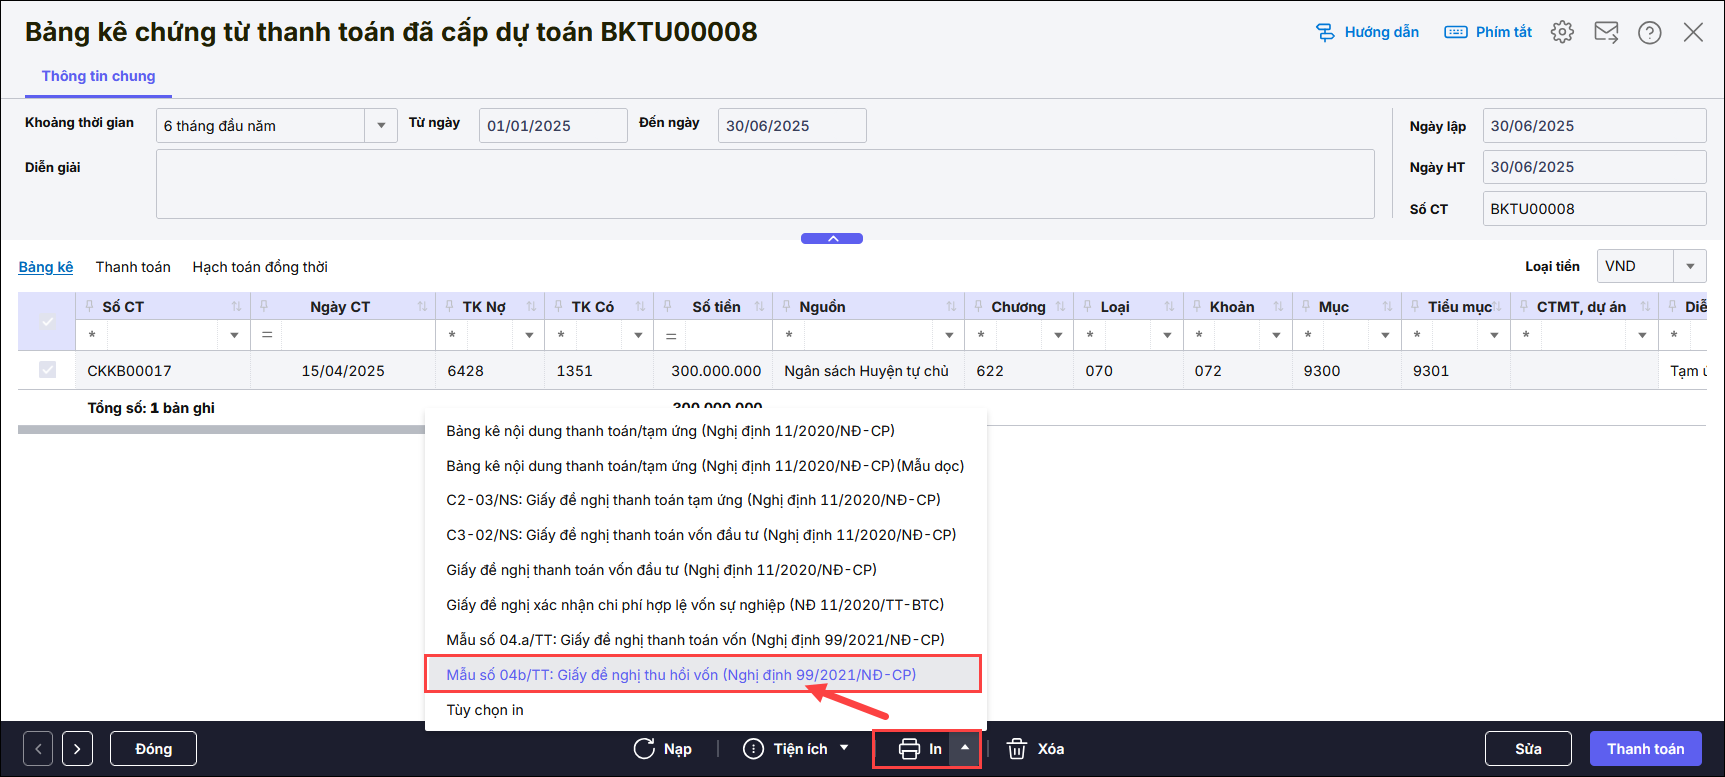Select Bảng kê nội dung (Mẫu dọc) item

pyautogui.click(x=706, y=466)
